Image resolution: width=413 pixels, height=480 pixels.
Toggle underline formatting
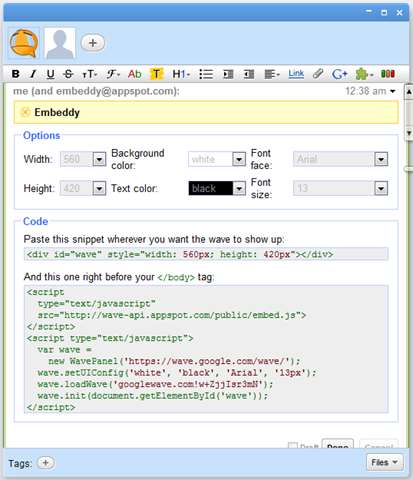50,74
